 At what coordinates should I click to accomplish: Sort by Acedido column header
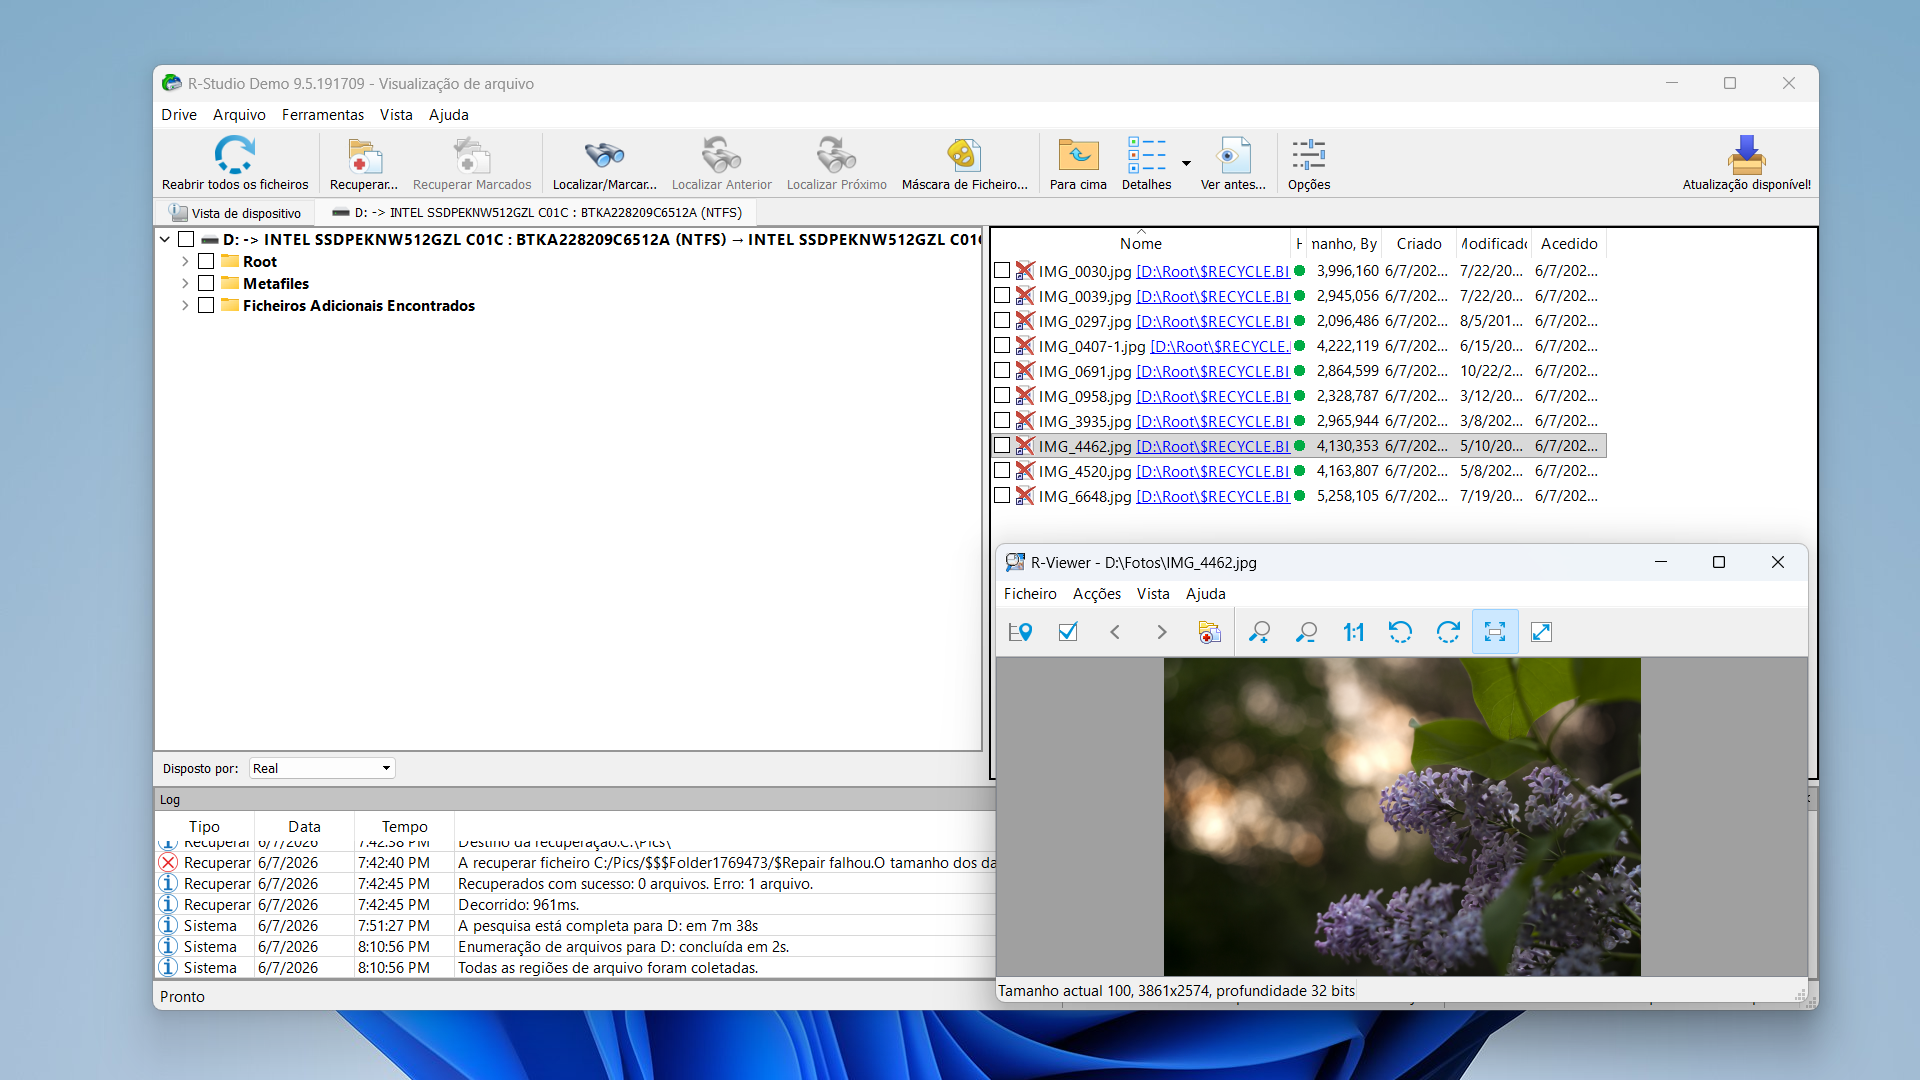pyautogui.click(x=1568, y=243)
